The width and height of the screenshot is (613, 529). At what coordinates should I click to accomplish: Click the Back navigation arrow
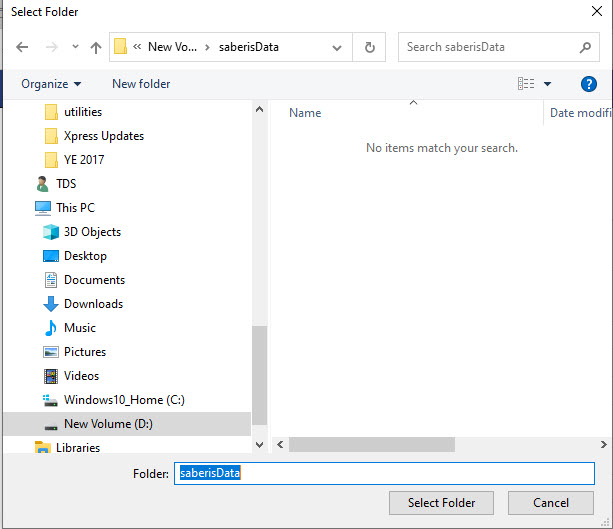pos(23,47)
